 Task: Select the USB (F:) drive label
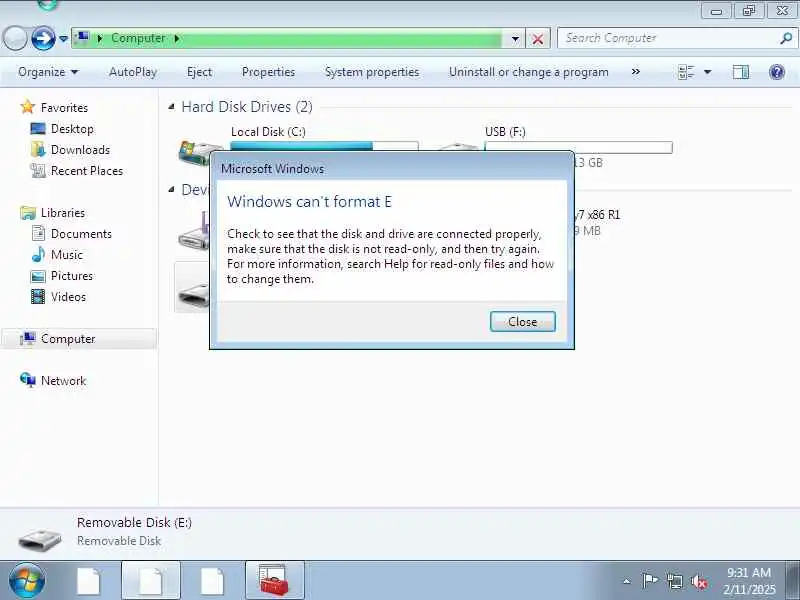tap(505, 132)
